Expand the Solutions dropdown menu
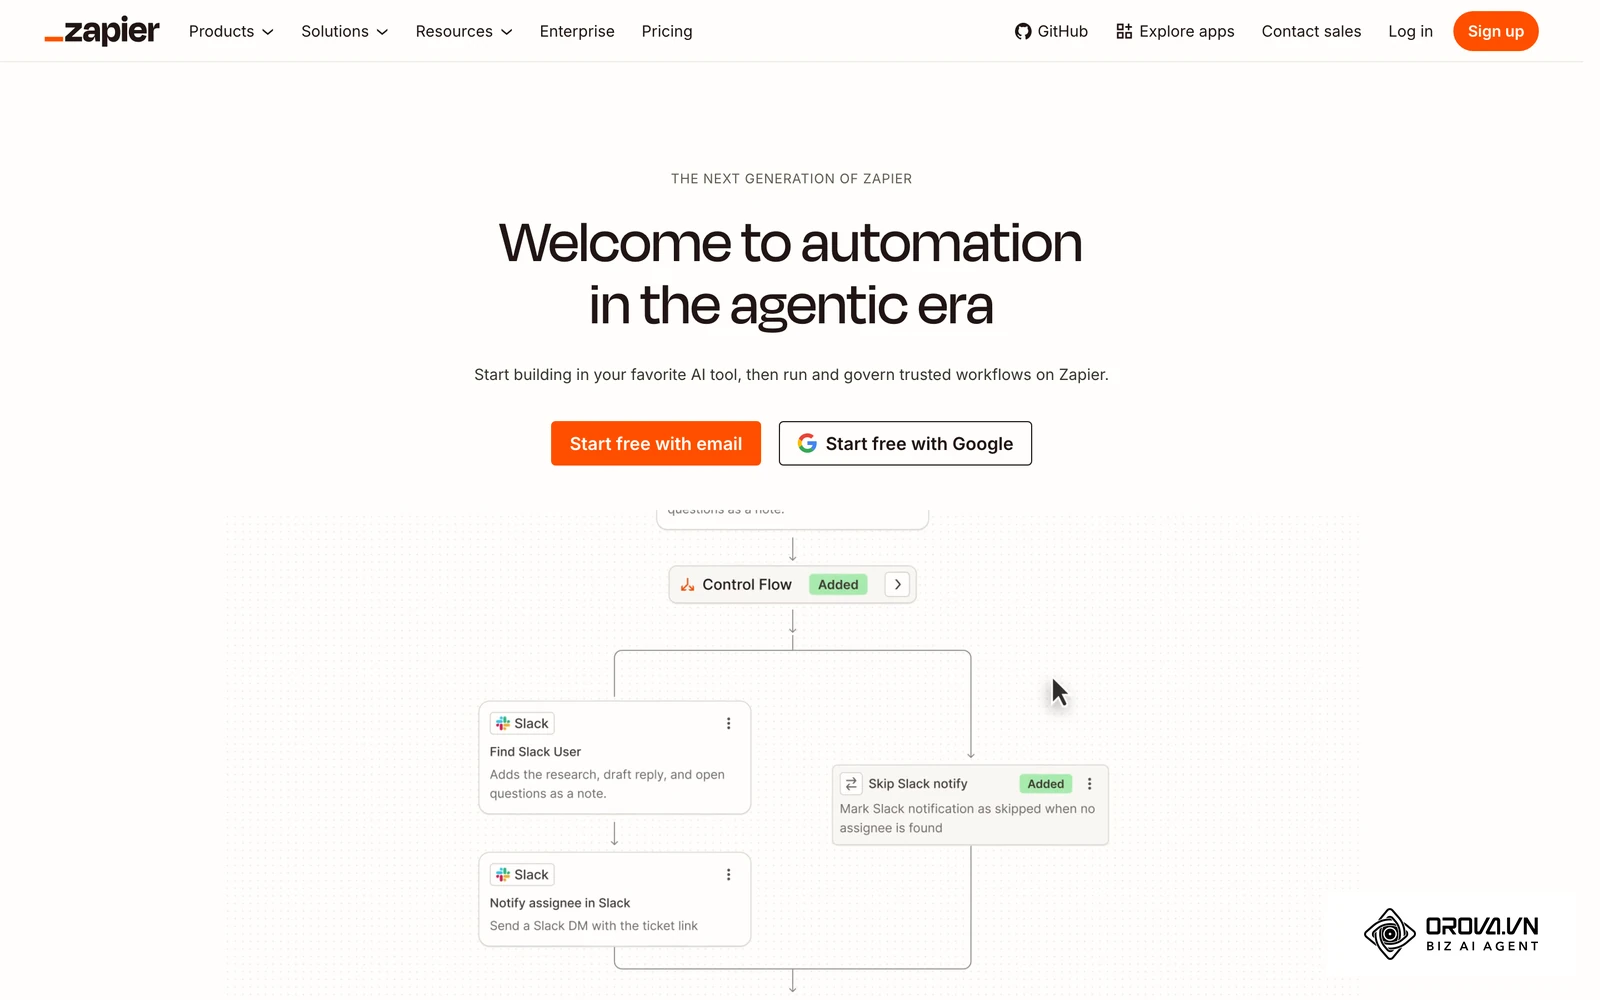The height and width of the screenshot is (1000, 1600). tap(344, 31)
